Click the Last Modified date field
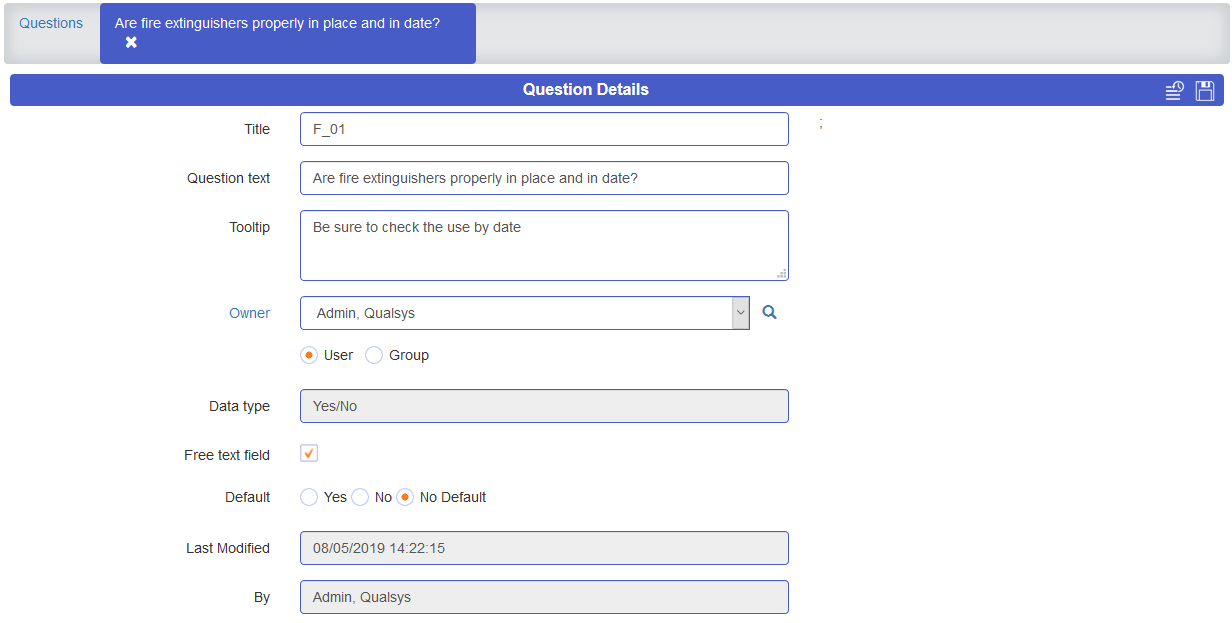Viewport: 1232px width, 623px height. click(544, 548)
